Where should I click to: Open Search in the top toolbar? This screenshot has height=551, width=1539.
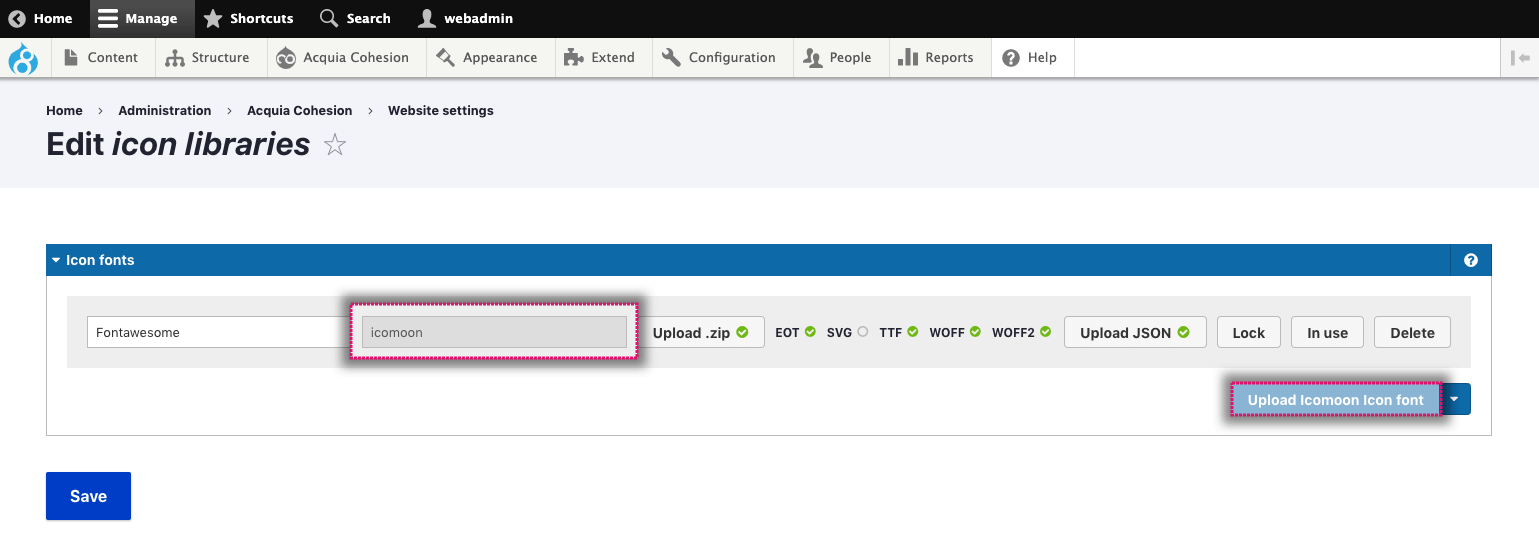pos(355,18)
